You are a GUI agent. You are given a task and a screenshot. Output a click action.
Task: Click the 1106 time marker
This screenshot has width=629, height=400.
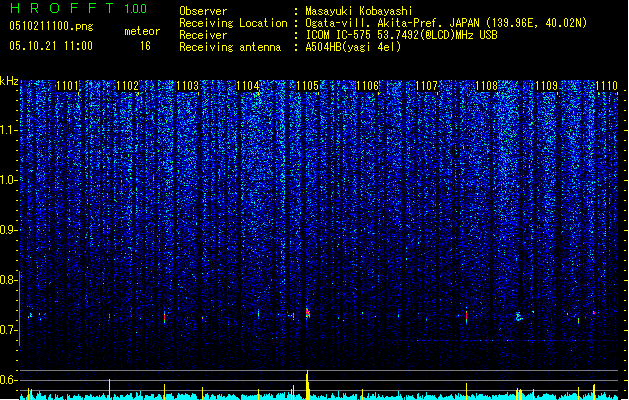click(367, 86)
